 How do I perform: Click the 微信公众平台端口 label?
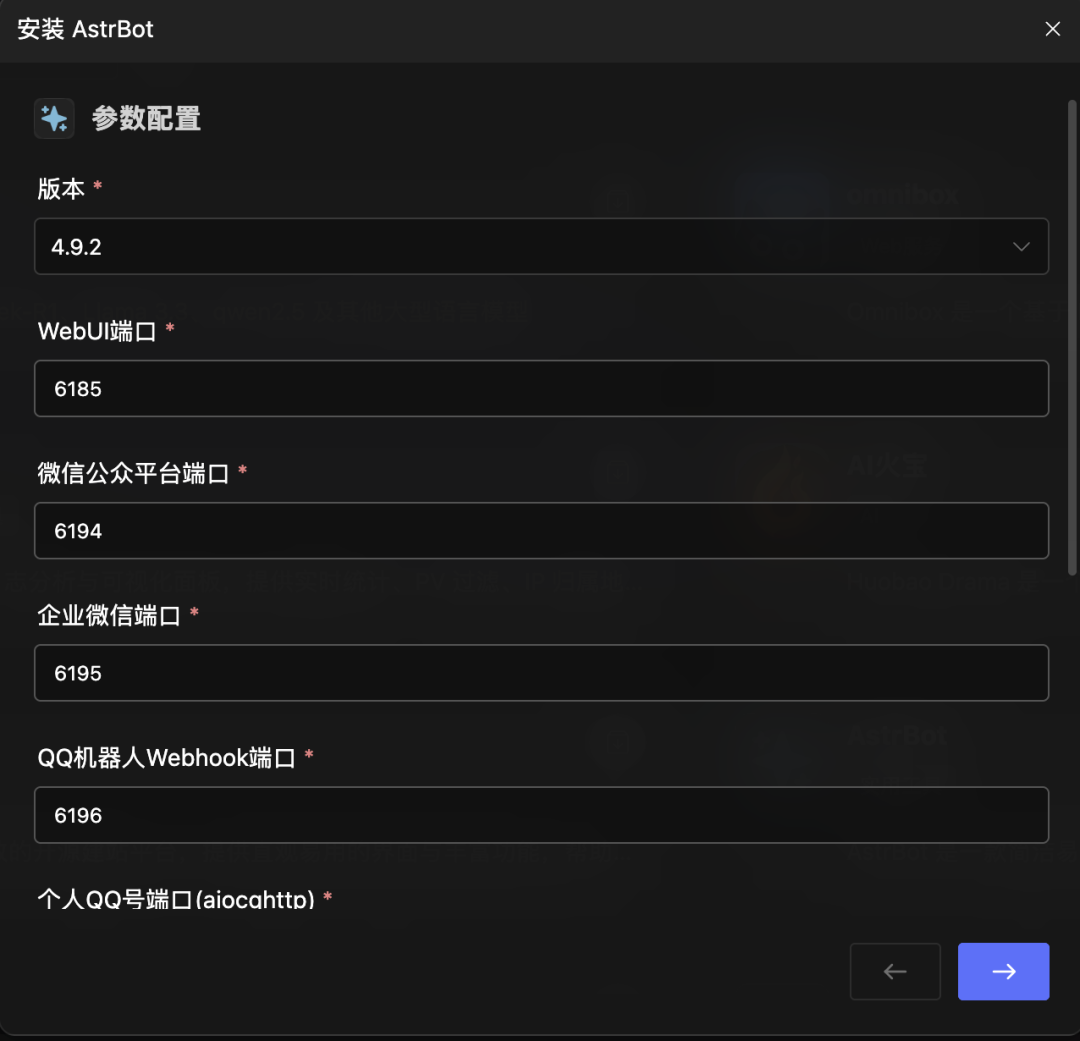pyautogui.click(x=133, y=473)
